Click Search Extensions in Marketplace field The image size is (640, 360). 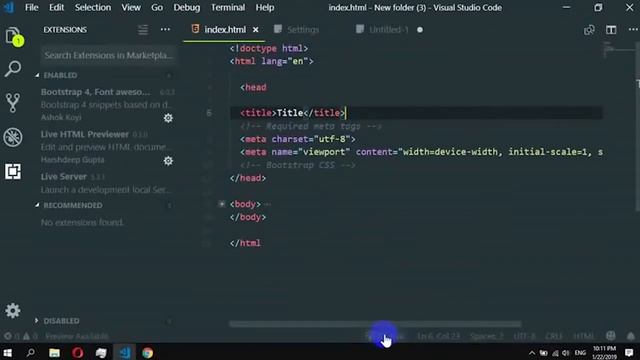pyautogui.click(x=108, y=55)
